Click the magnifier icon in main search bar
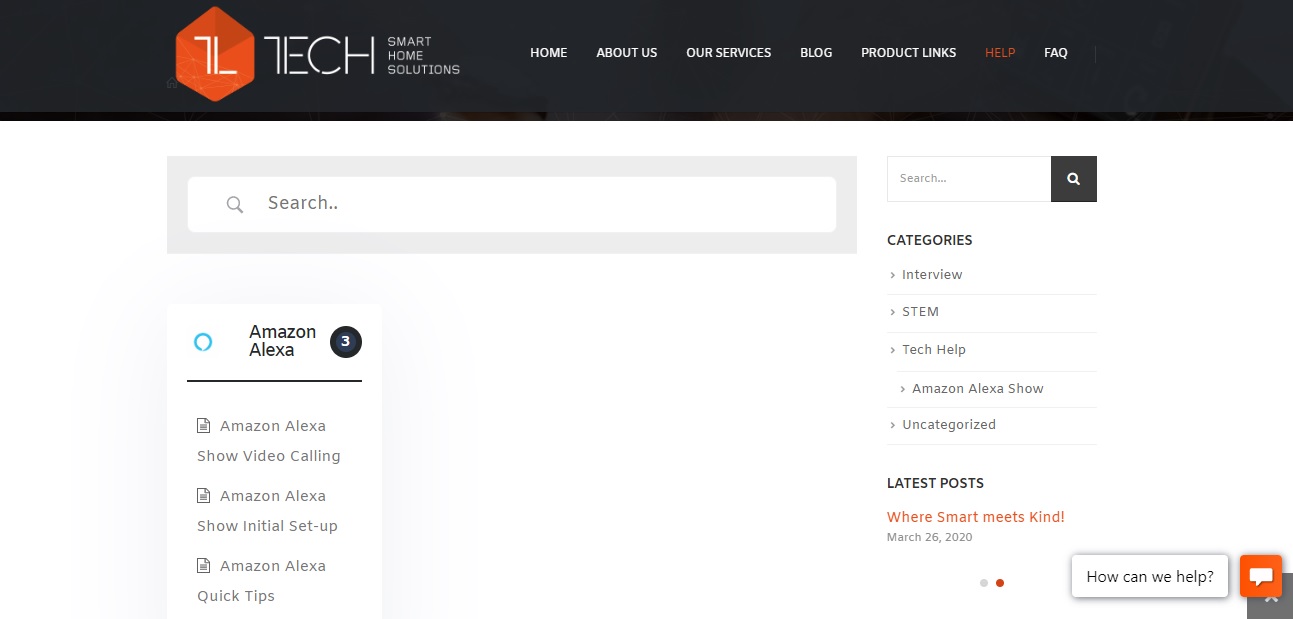The height and width of the screenshot is (619, 1293). point(235,205)
